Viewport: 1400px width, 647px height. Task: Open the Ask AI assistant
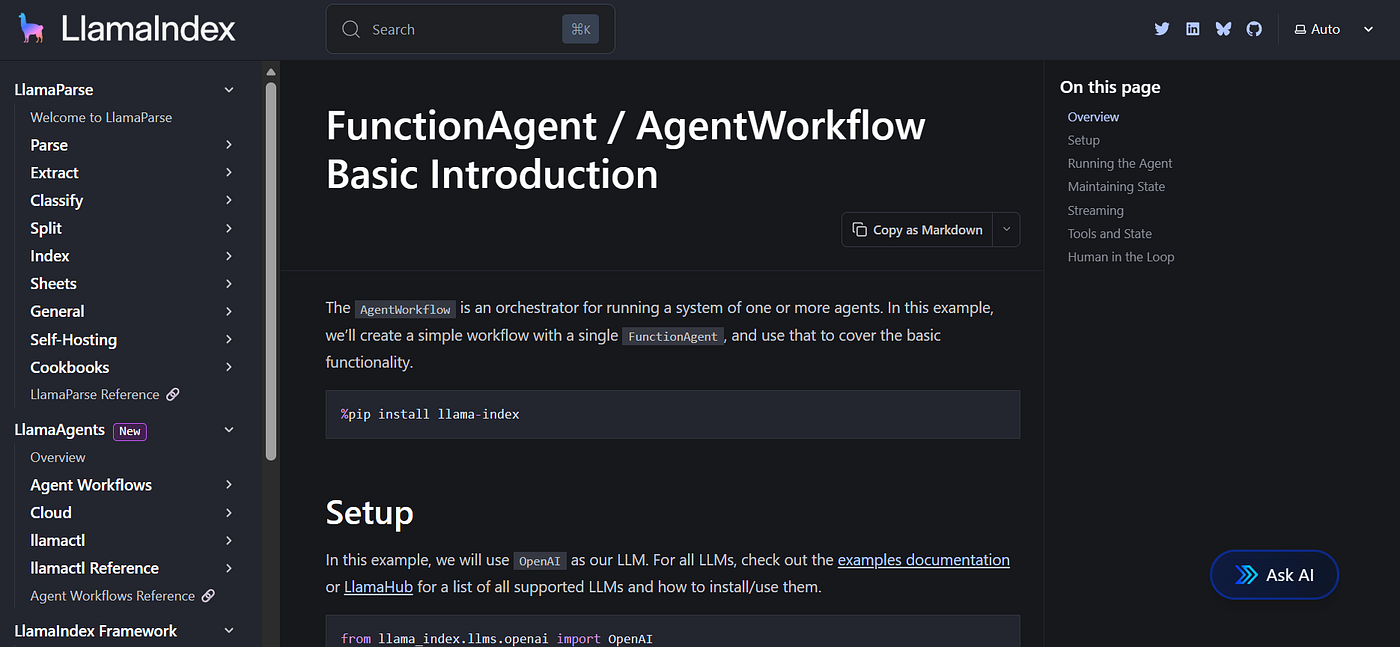pyautogui.click(x=1274, y=575)
